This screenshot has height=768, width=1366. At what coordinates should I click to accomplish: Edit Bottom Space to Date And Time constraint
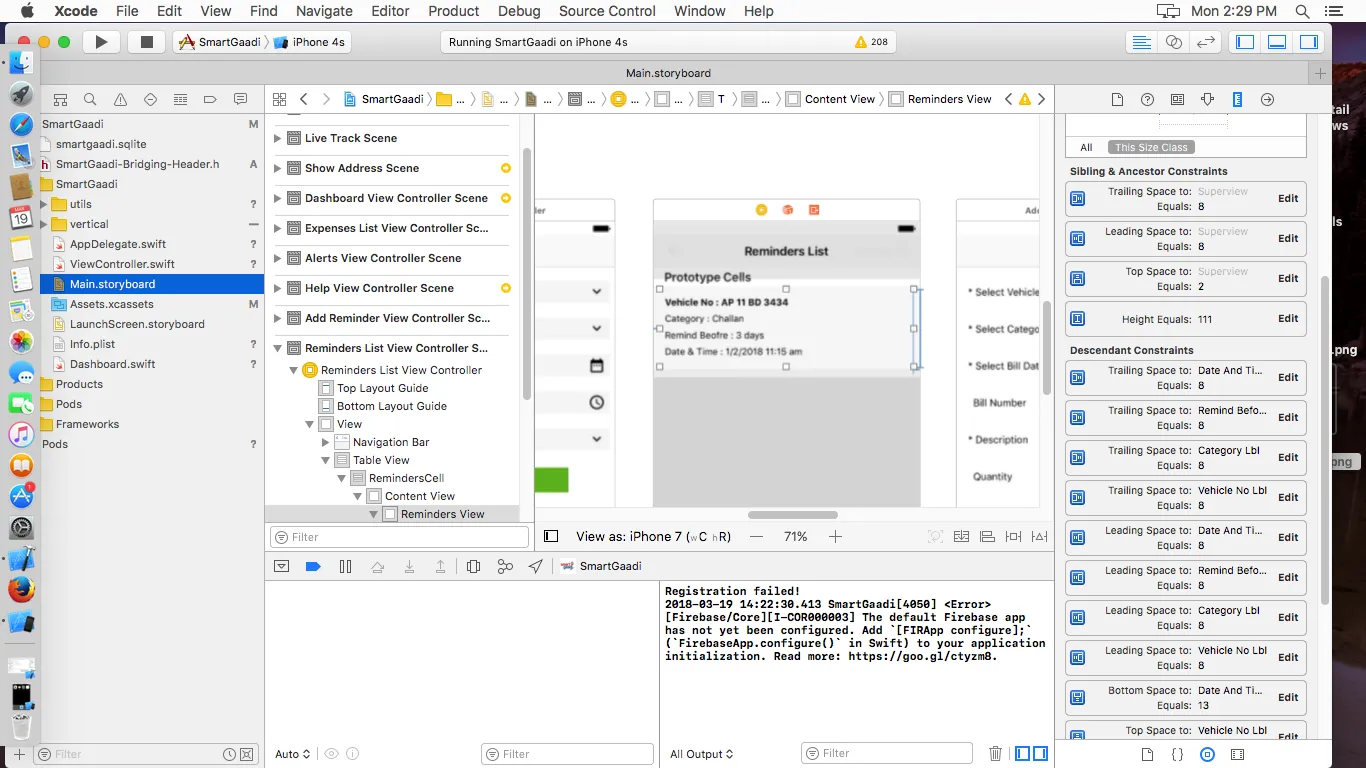(1288, 697)
